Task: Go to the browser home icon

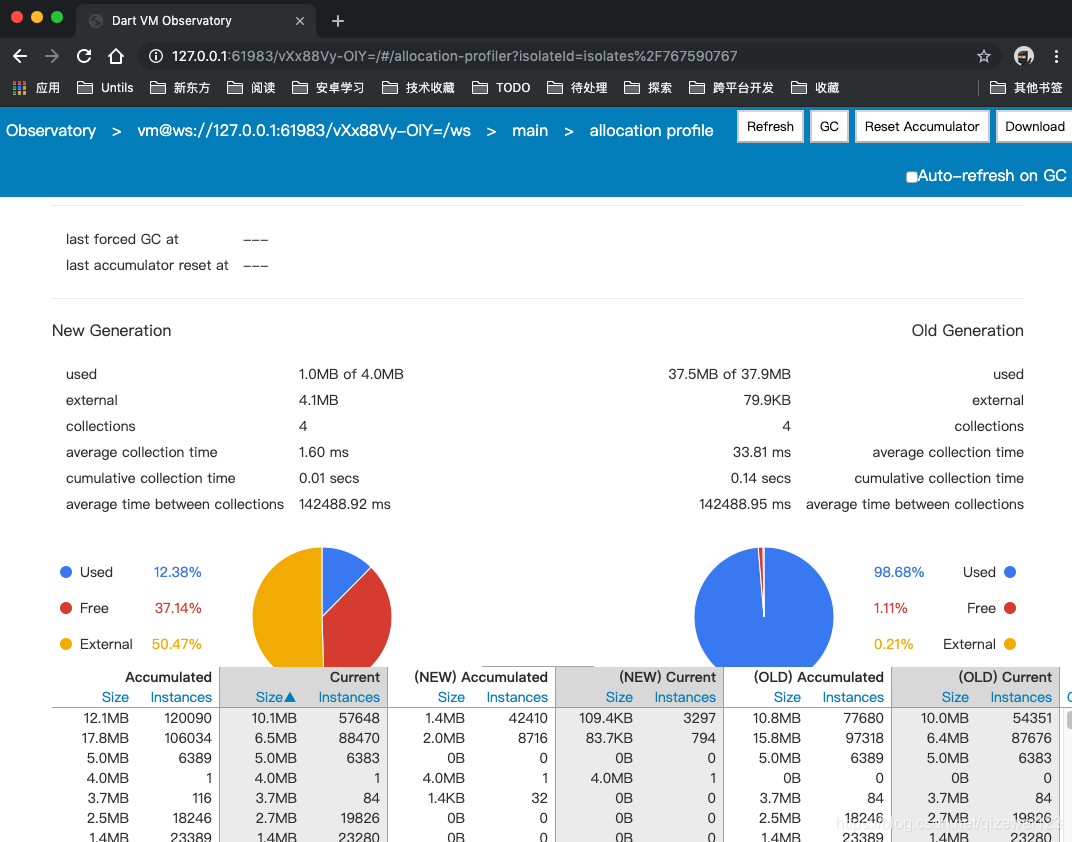Action: coord(116,56)
